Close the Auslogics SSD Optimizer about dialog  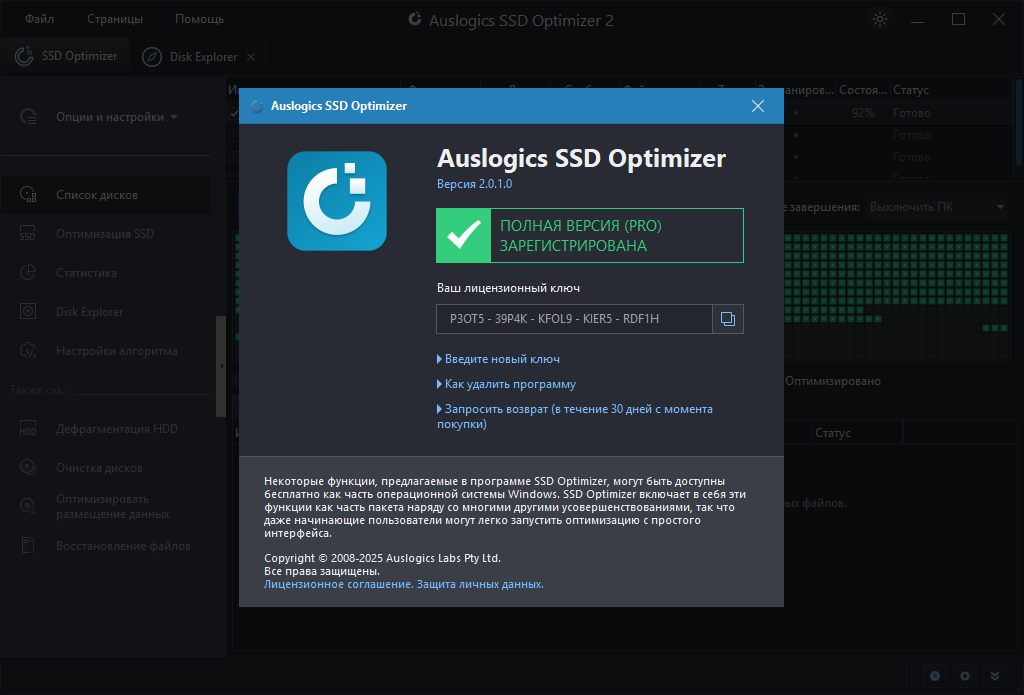click(758, 106)
